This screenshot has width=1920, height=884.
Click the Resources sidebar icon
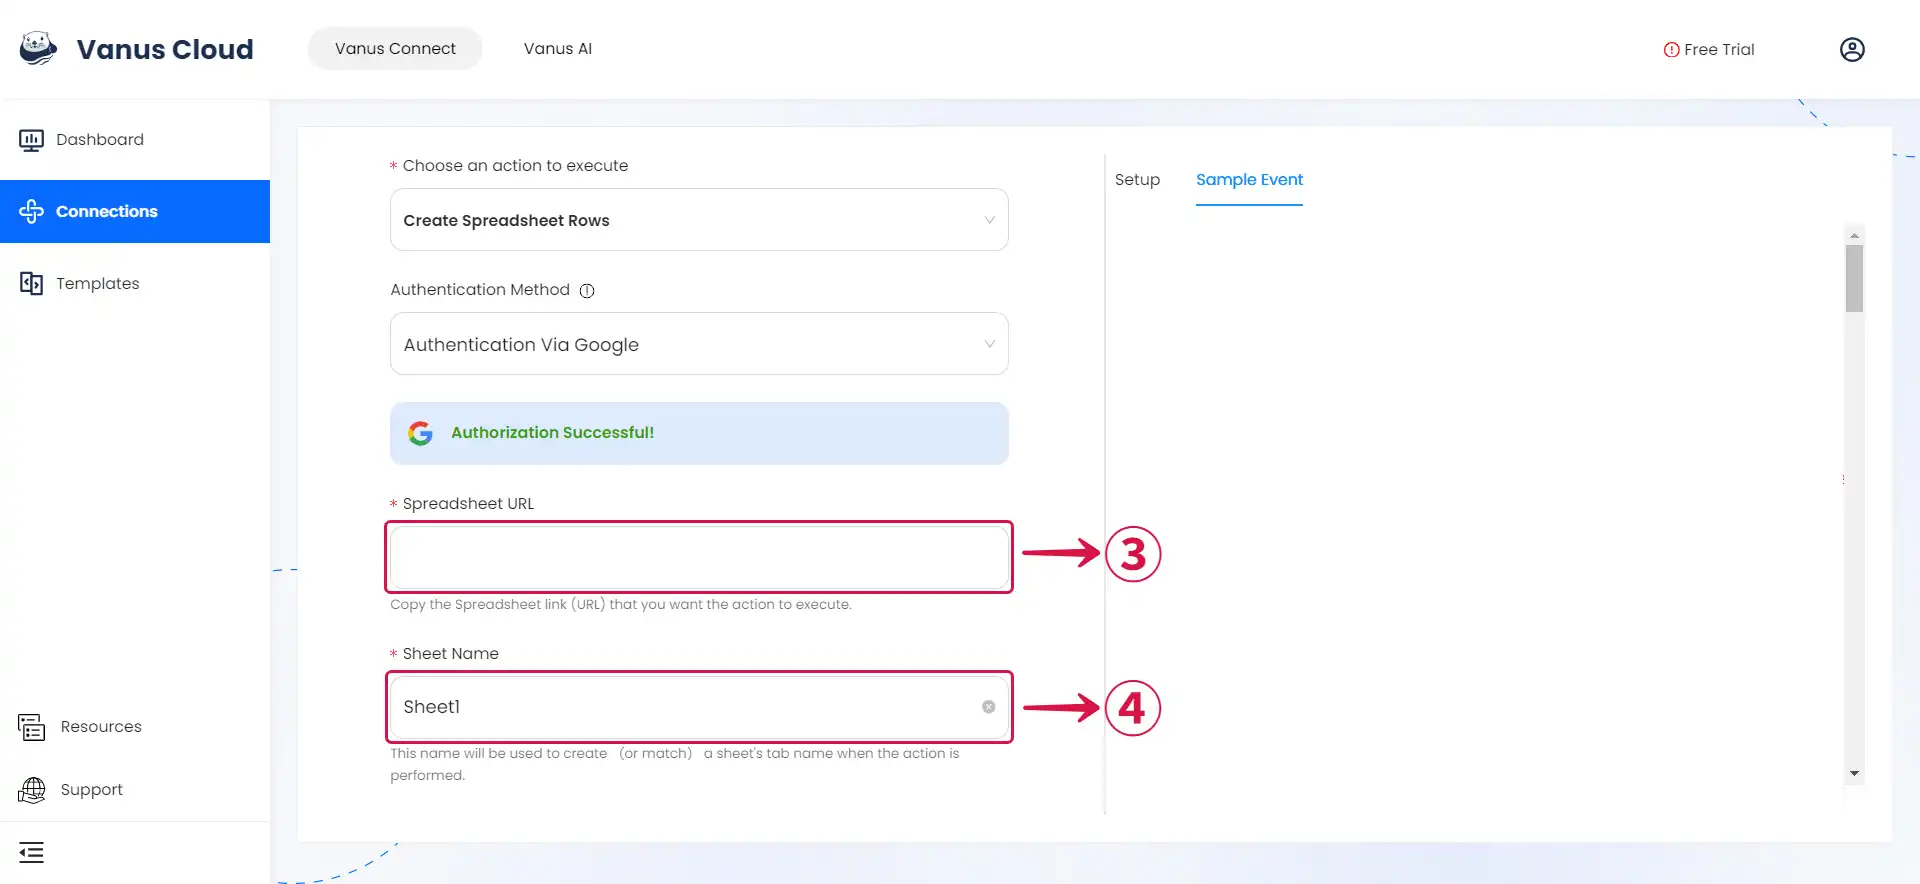[31, 727]
